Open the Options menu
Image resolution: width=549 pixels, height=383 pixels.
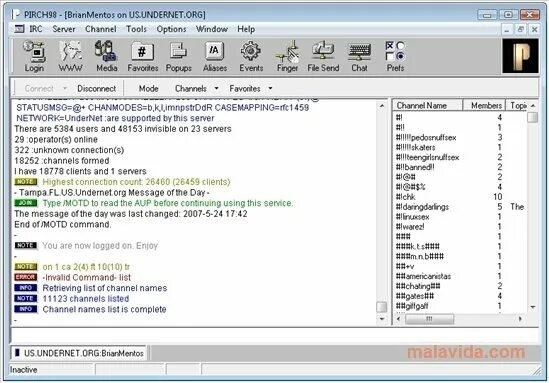171,29
